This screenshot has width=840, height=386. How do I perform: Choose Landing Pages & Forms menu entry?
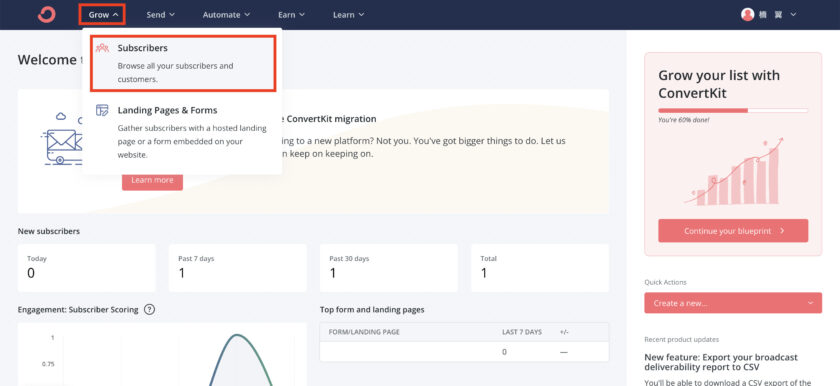click(x=182, y=132)
